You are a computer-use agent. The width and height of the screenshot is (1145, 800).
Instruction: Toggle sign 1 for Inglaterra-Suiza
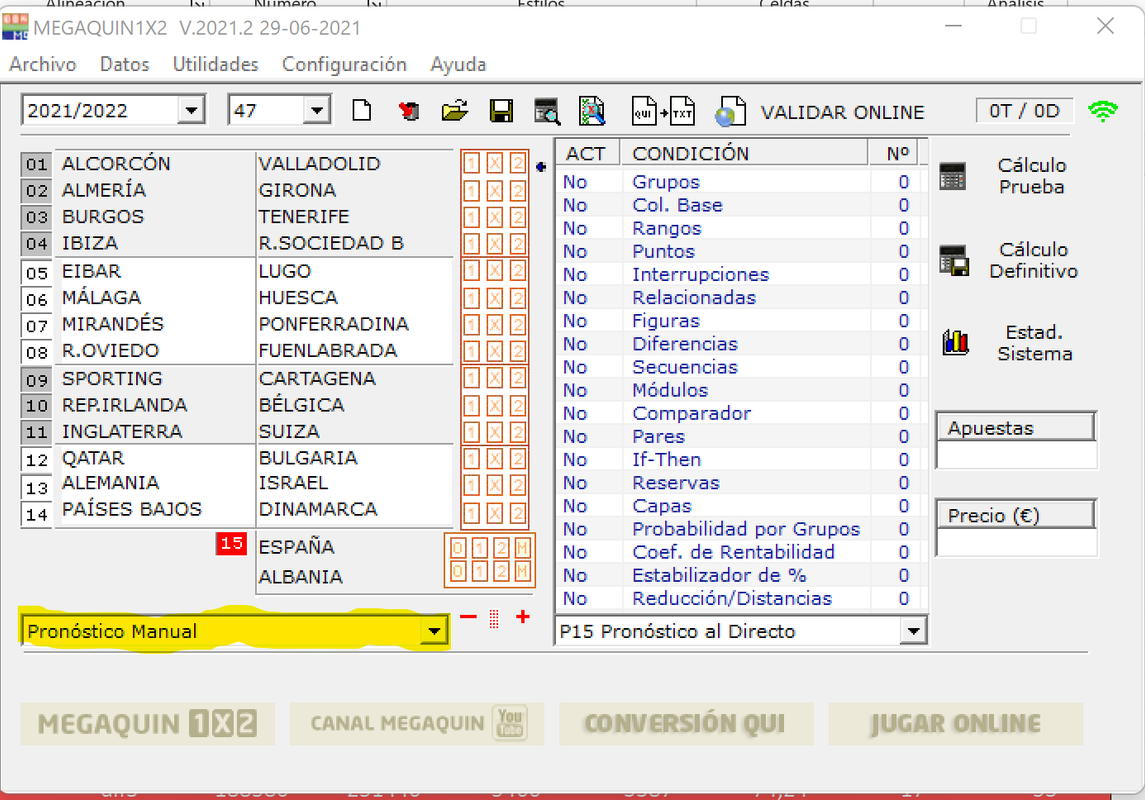(472, 432)
